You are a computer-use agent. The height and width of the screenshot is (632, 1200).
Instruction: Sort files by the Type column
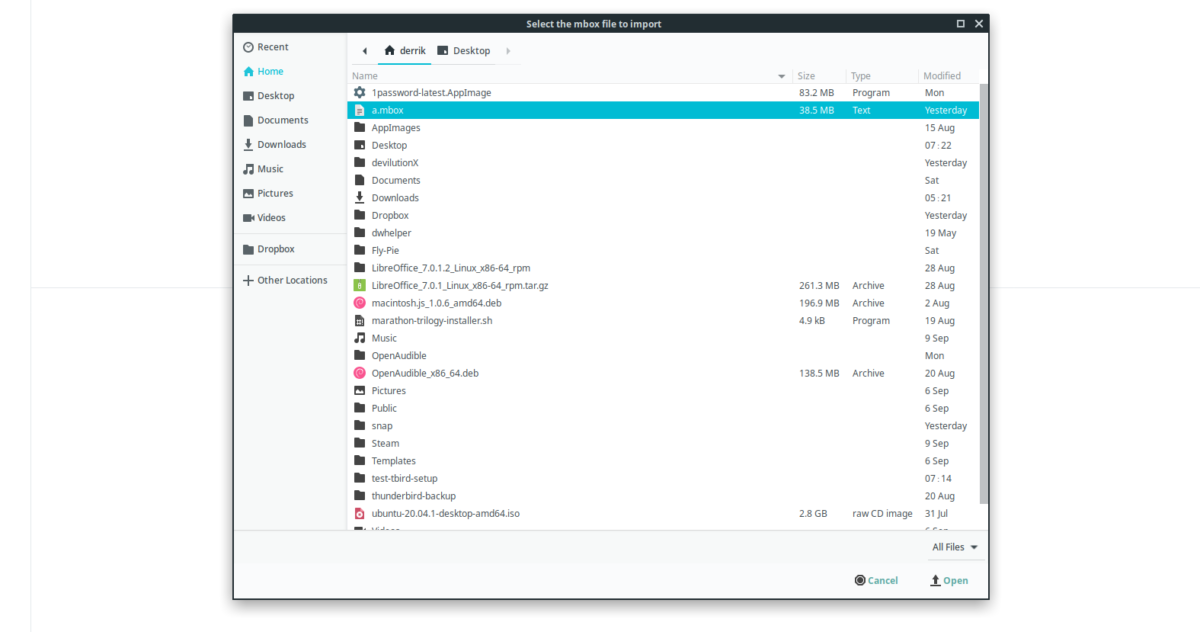881,76
